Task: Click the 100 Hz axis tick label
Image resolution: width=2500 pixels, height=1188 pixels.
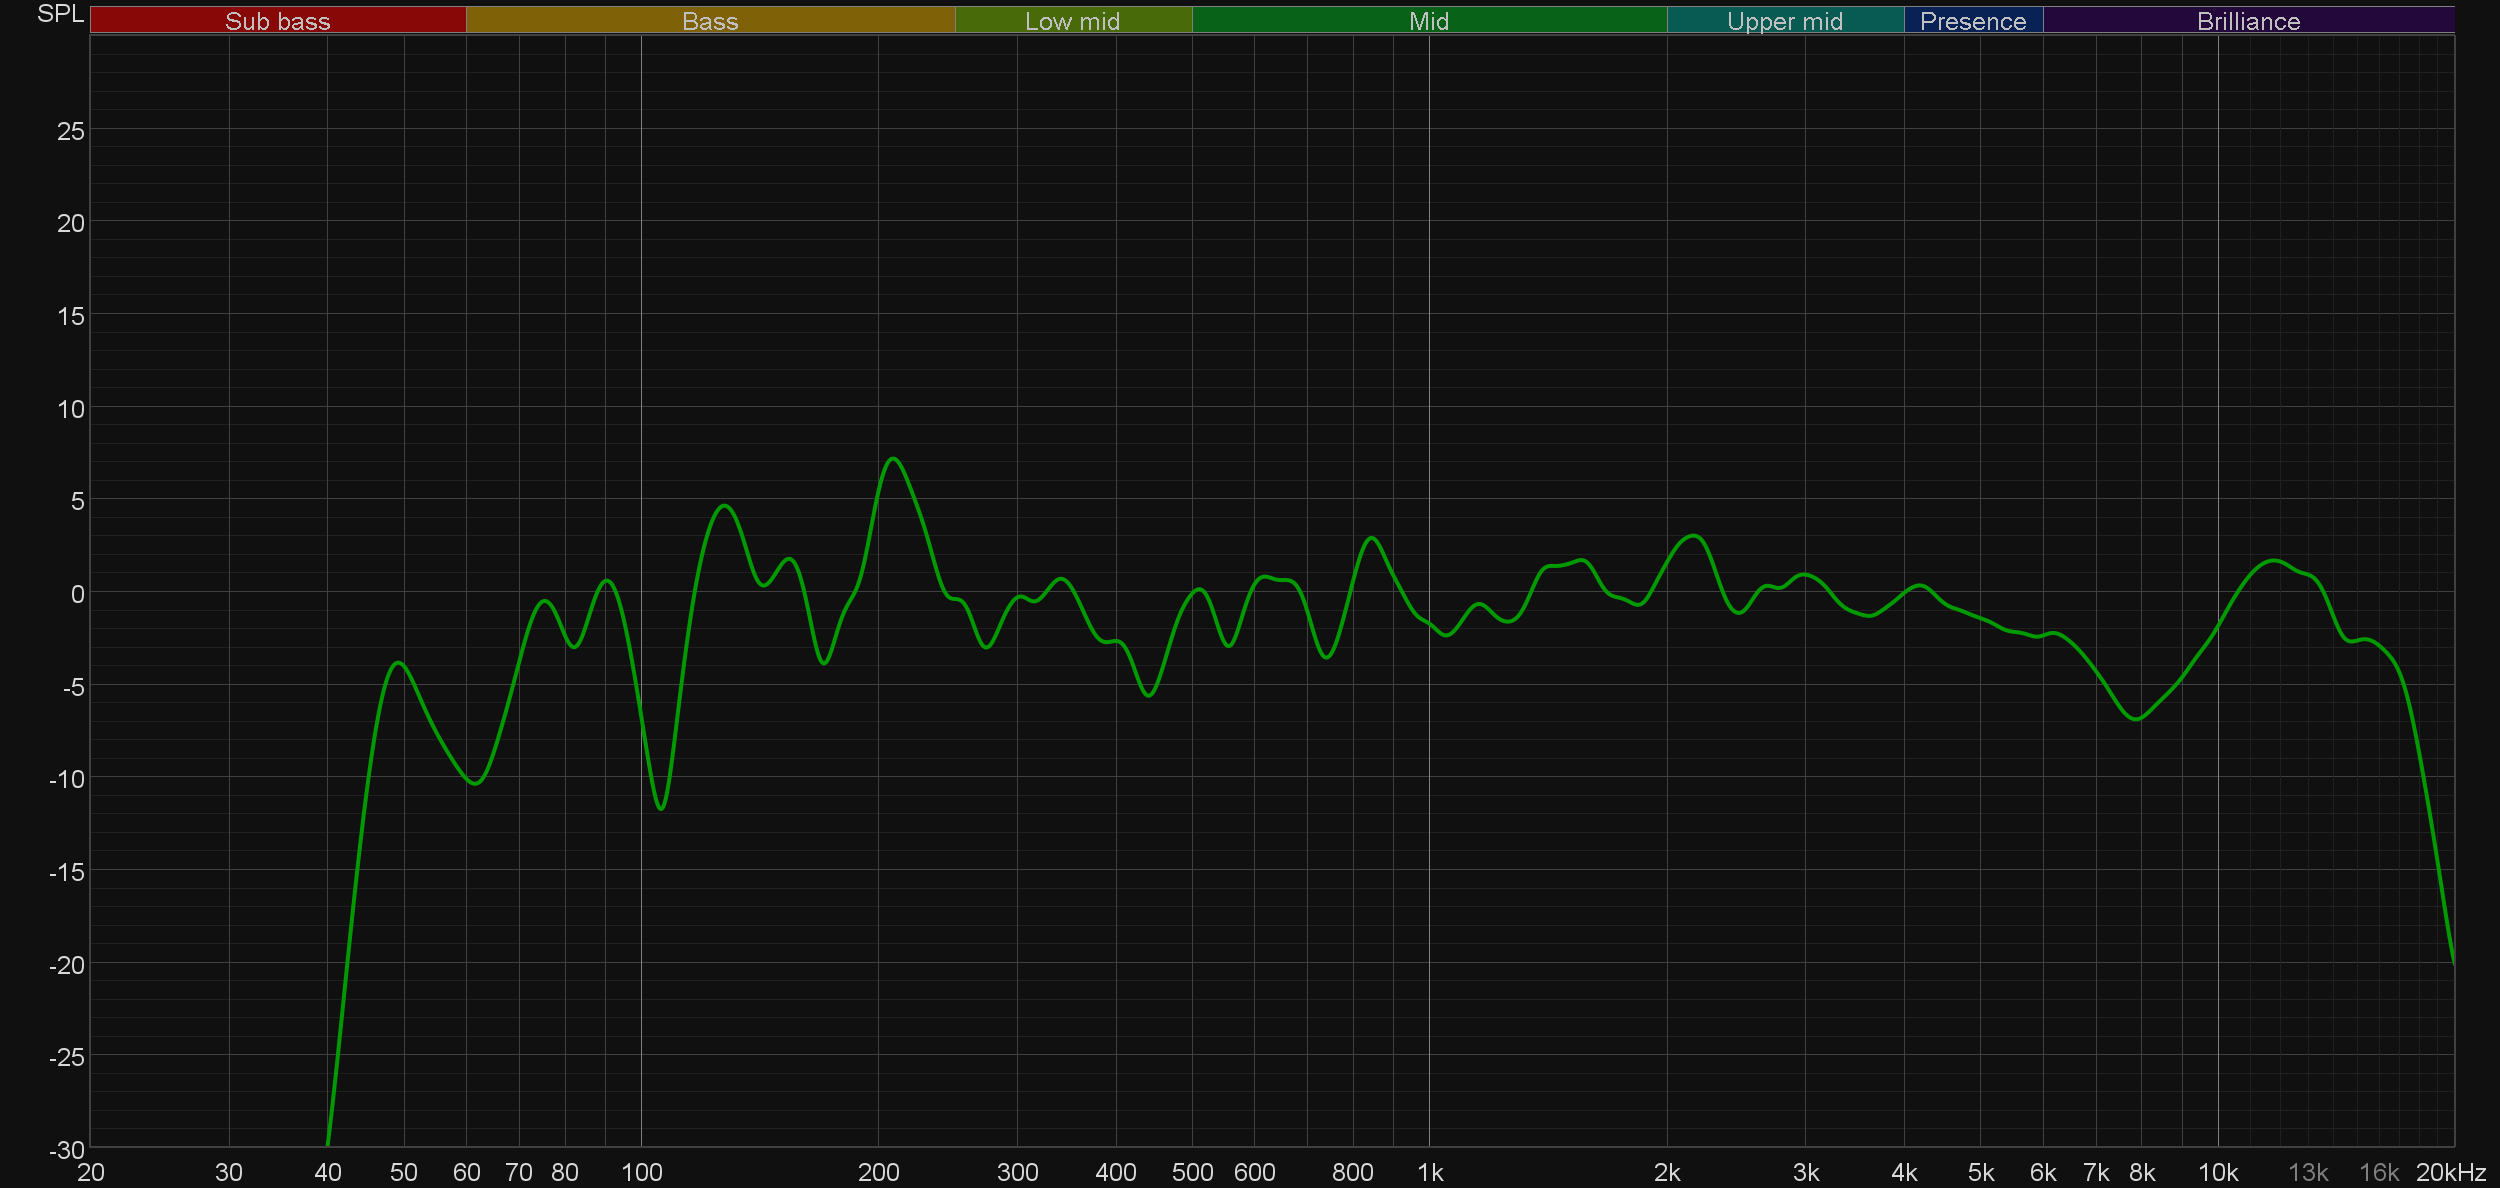Action: pos(641,1172)
